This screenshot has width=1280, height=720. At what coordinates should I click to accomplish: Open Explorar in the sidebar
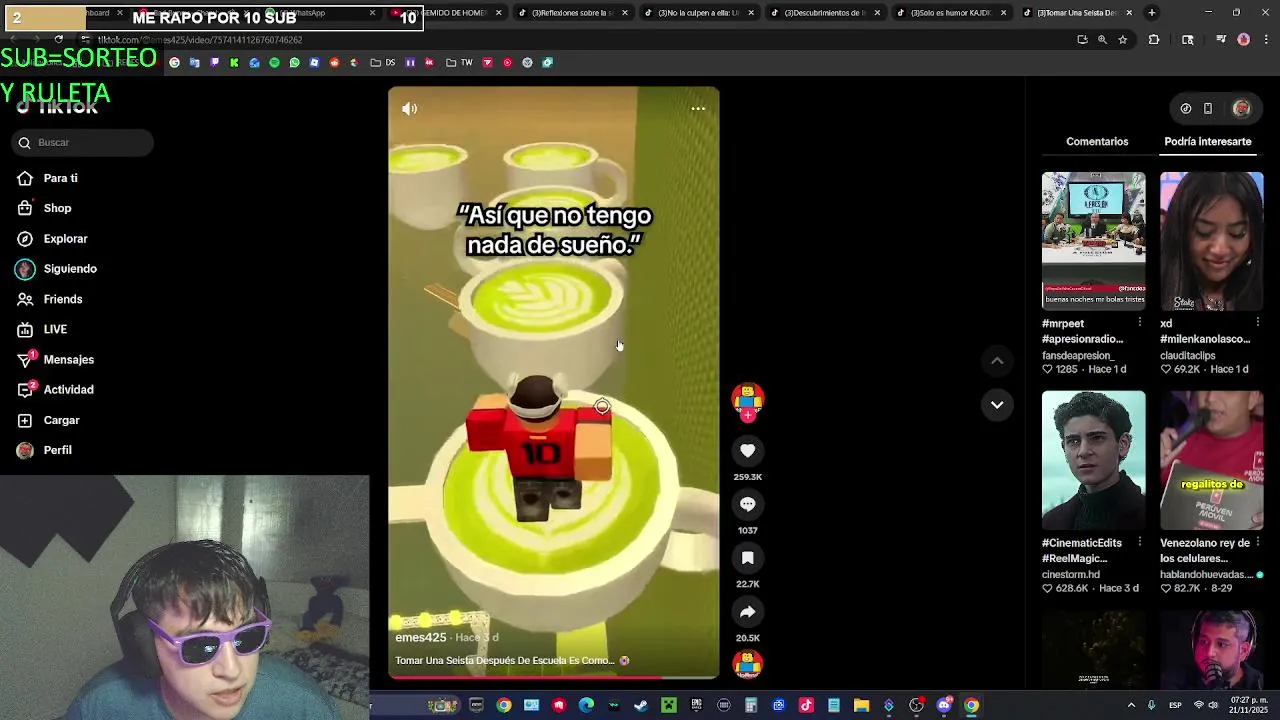65,239
